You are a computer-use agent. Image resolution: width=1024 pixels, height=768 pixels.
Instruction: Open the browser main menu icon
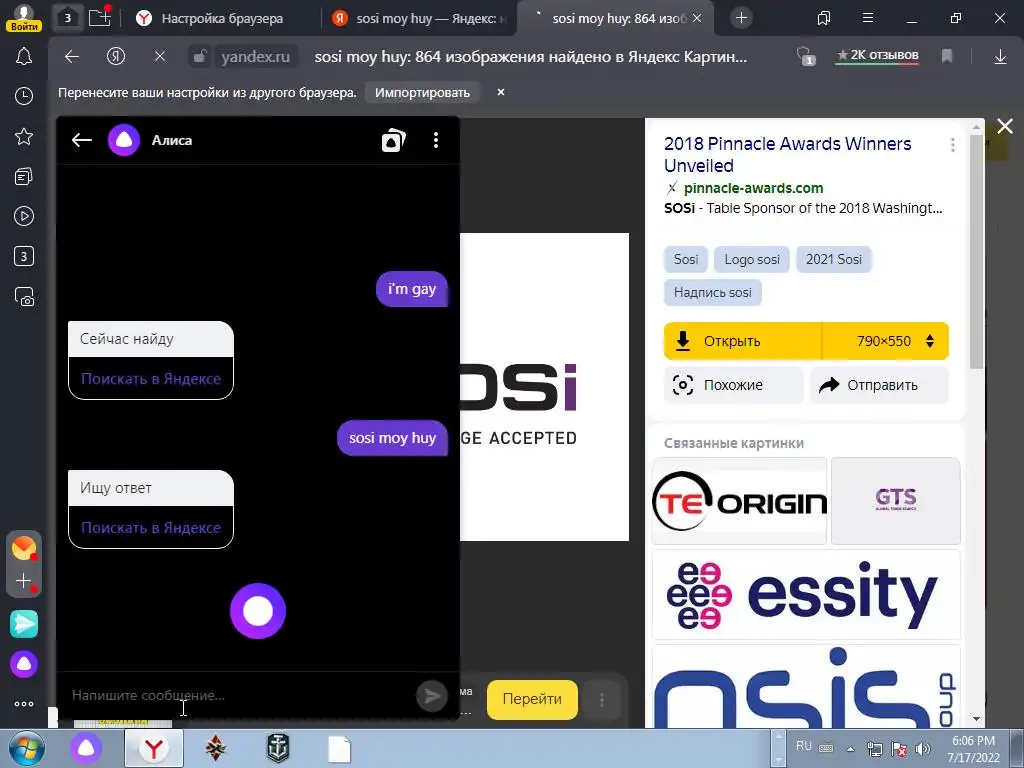pyautogui.click(x=868, y=18)
